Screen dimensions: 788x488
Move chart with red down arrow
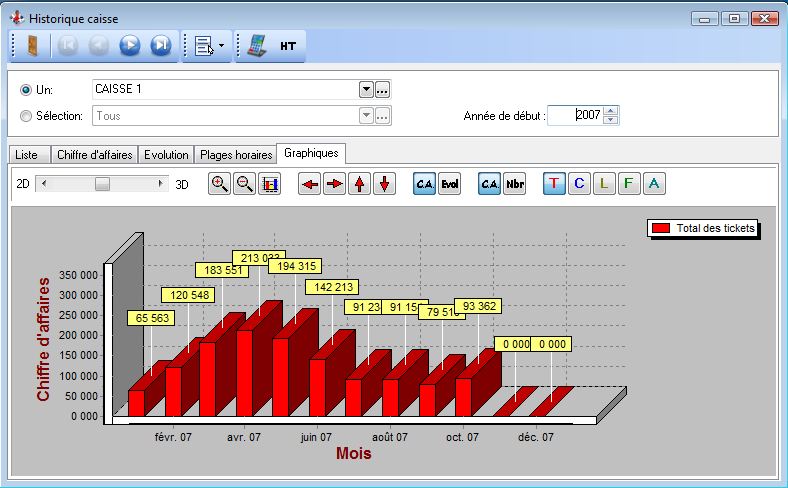[385, 184]
